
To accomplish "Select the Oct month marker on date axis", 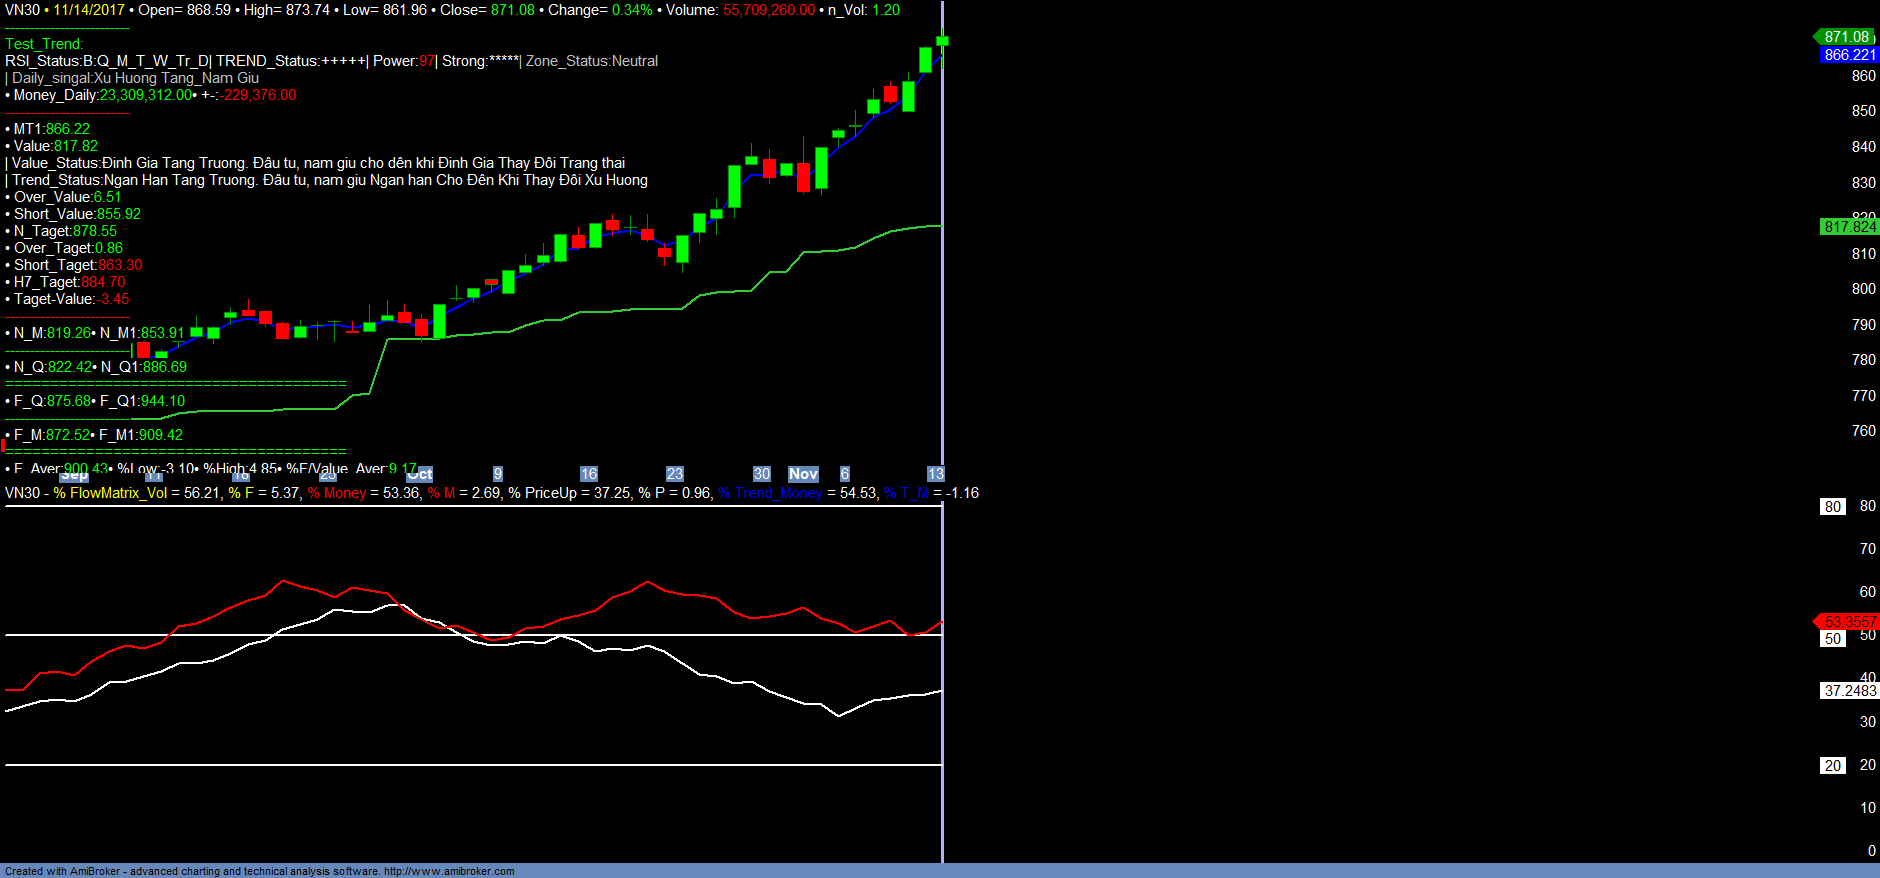I will [420, 474].
